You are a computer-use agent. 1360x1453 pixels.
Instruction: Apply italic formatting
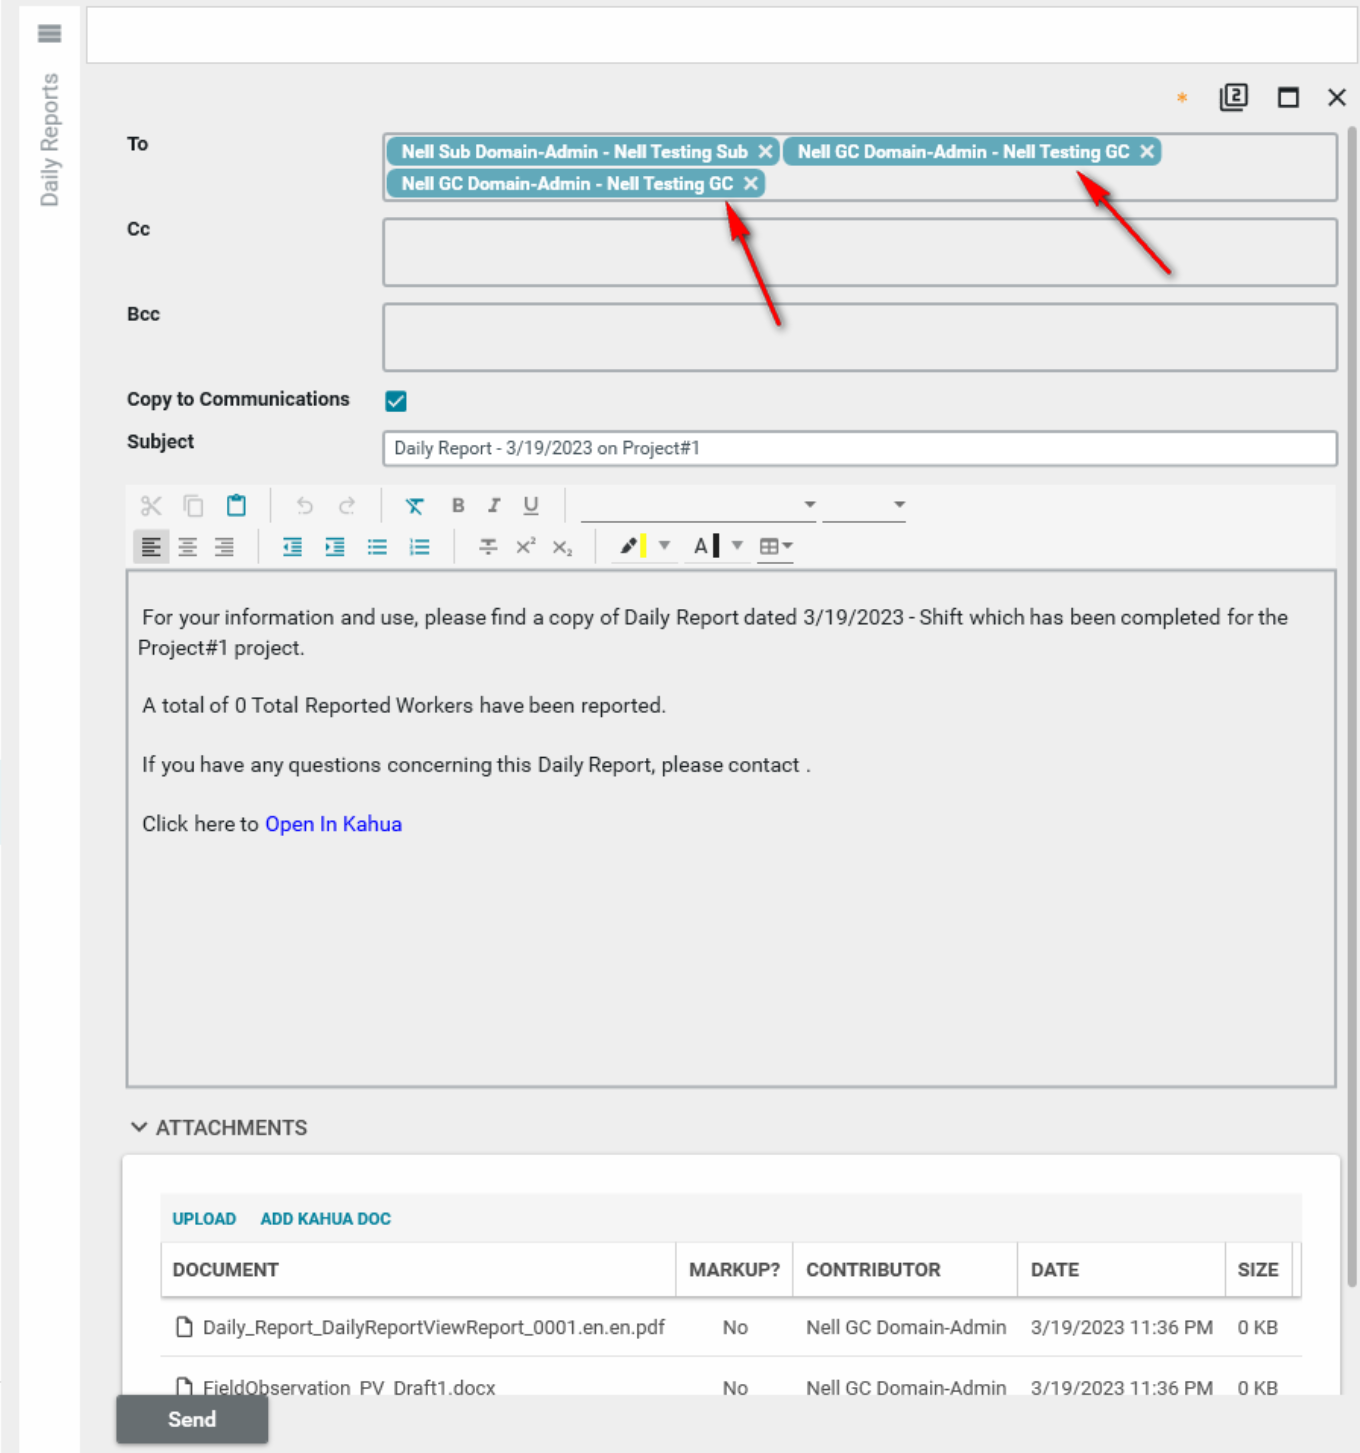(494, 506)
